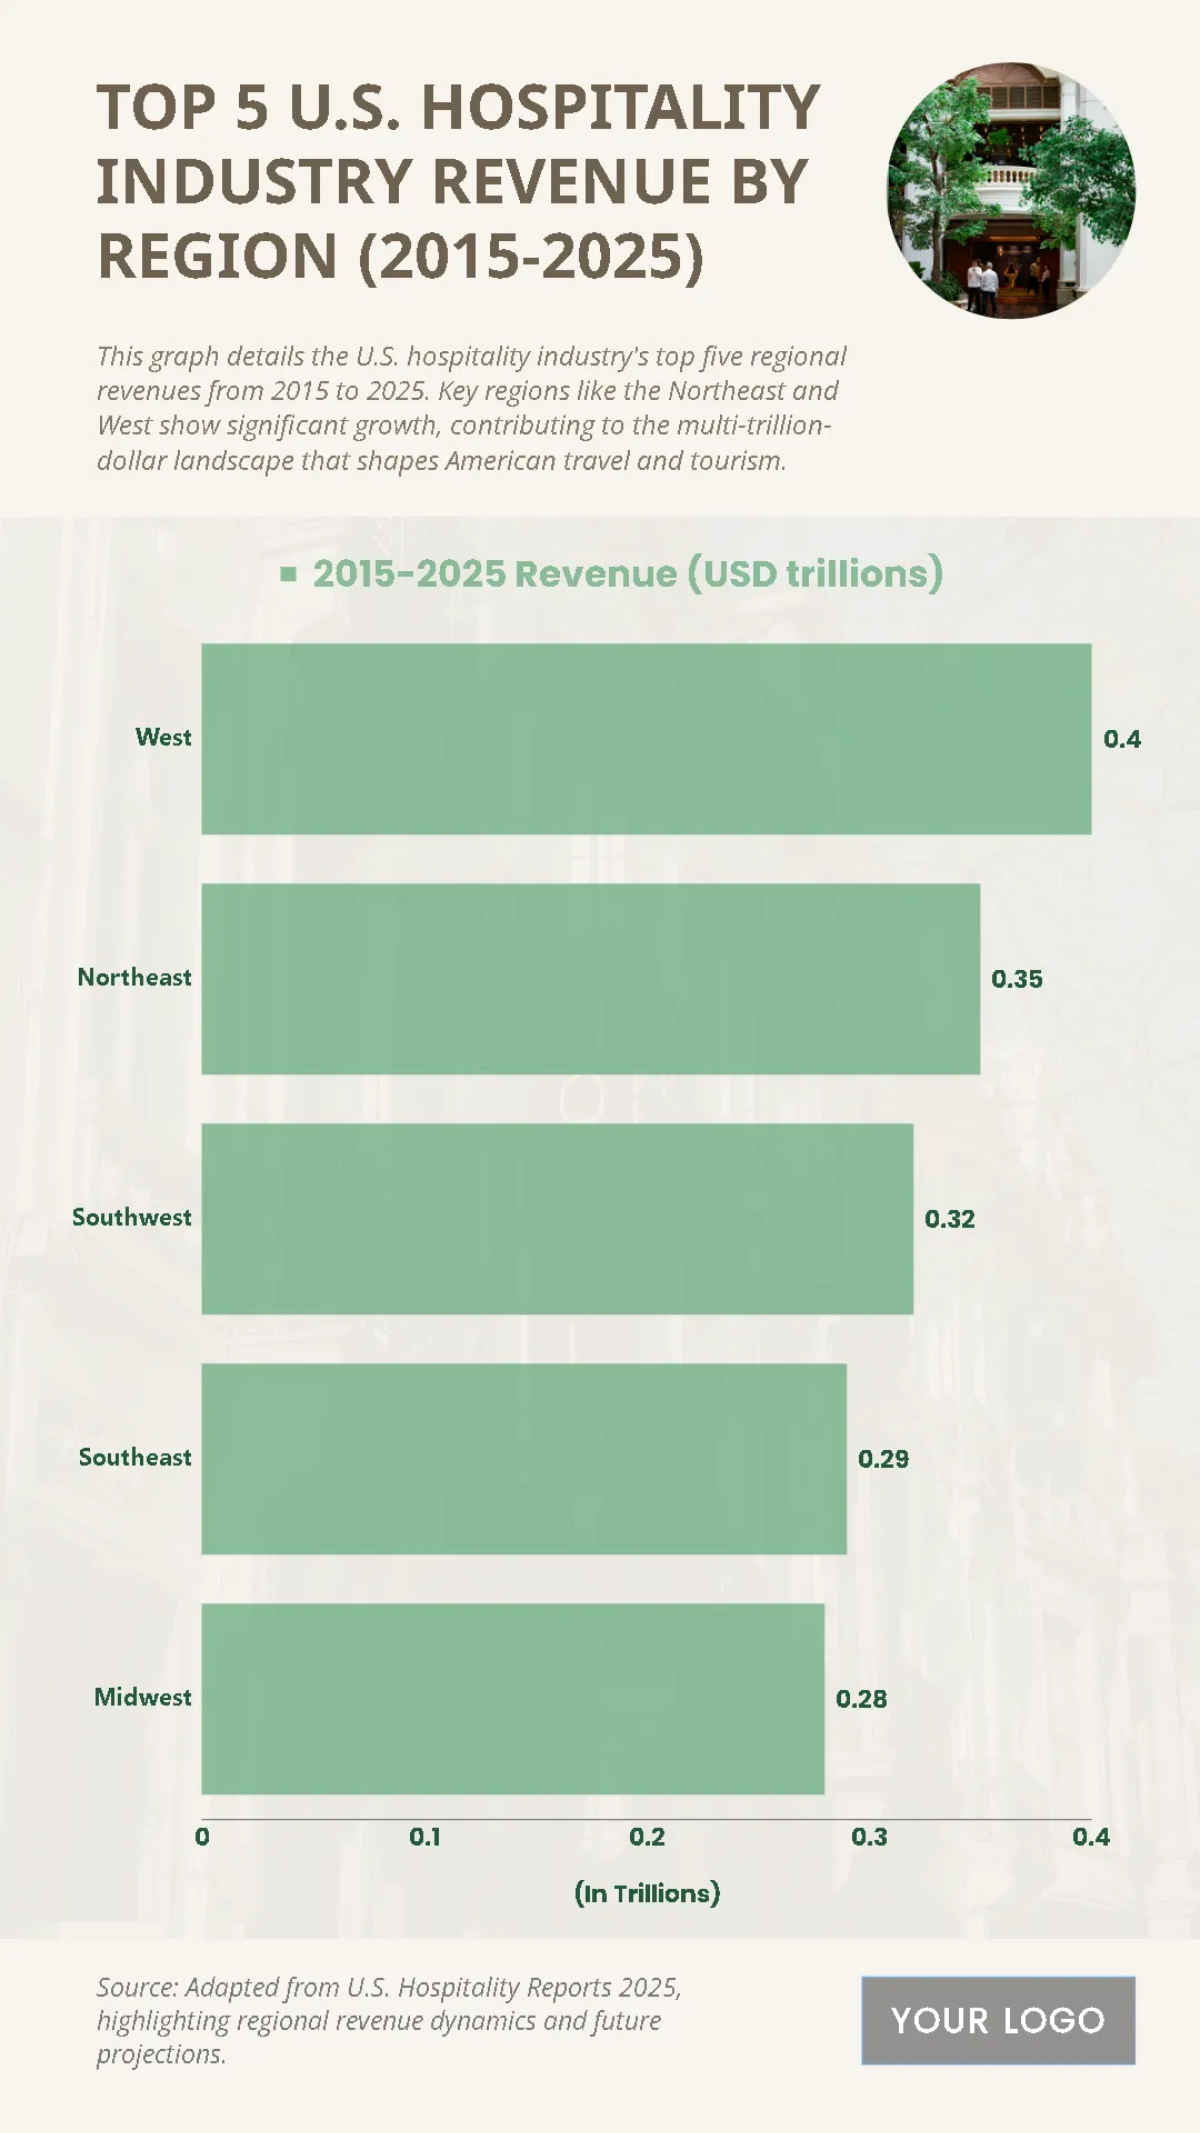The width and height of the screenshot is (1200, 2133).
Task: Select the Southwest revenue bar
Action: pyautogui.click(x=557, y=1218)
